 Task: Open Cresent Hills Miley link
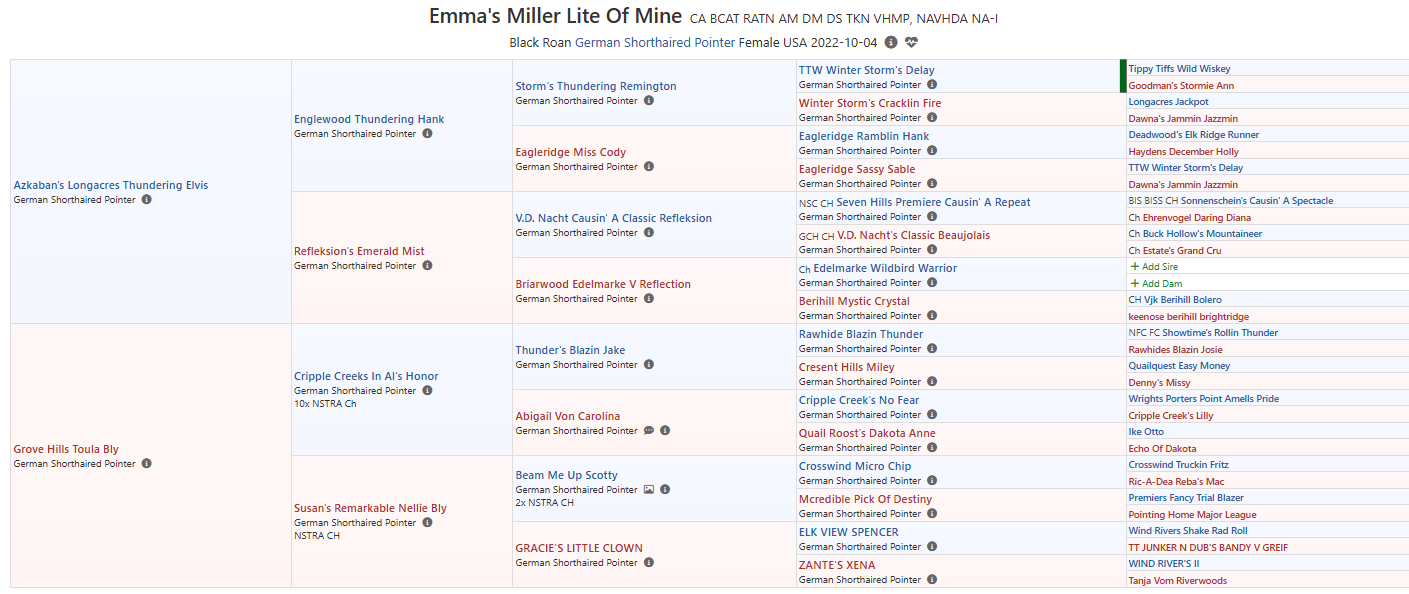point(847,367)
